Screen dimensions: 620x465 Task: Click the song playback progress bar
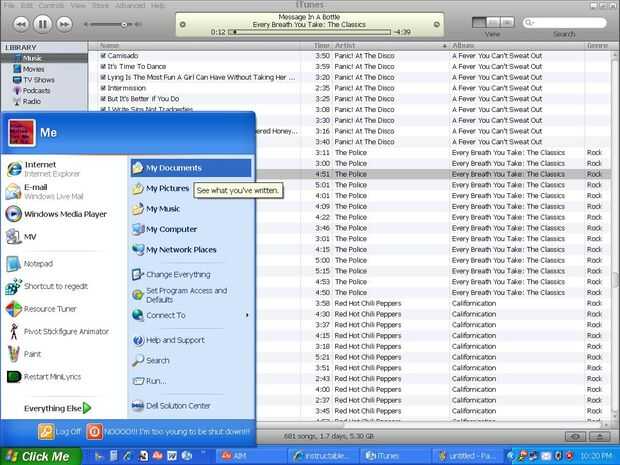pyautogui.click(x=309, y=32)
